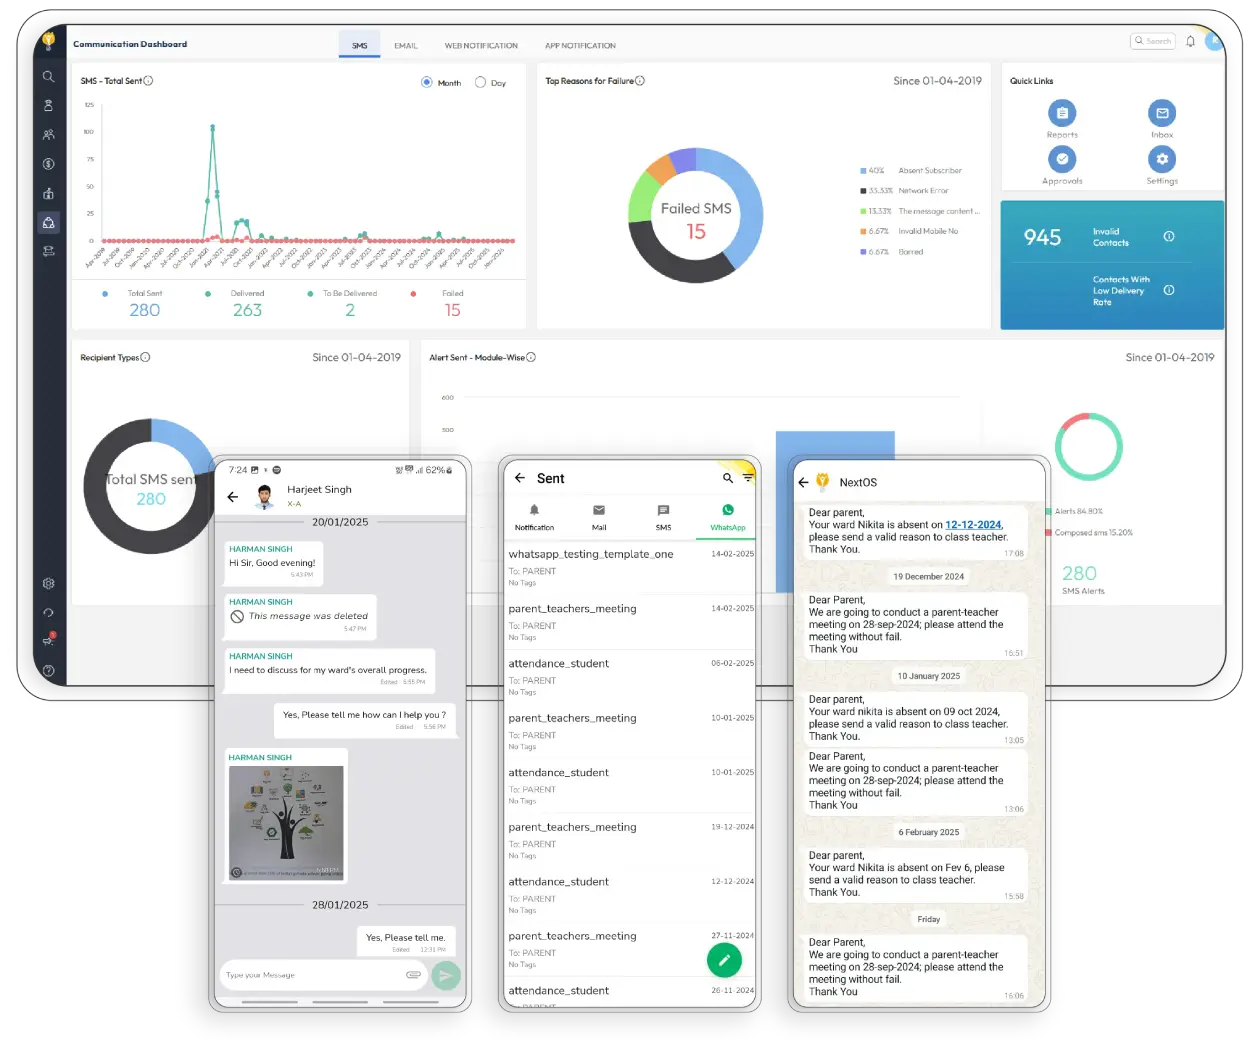Screen dimensions: 1250x1051
Task: Click info icon next to Alert Sent - Module-Wise
Action: point(531,357)
